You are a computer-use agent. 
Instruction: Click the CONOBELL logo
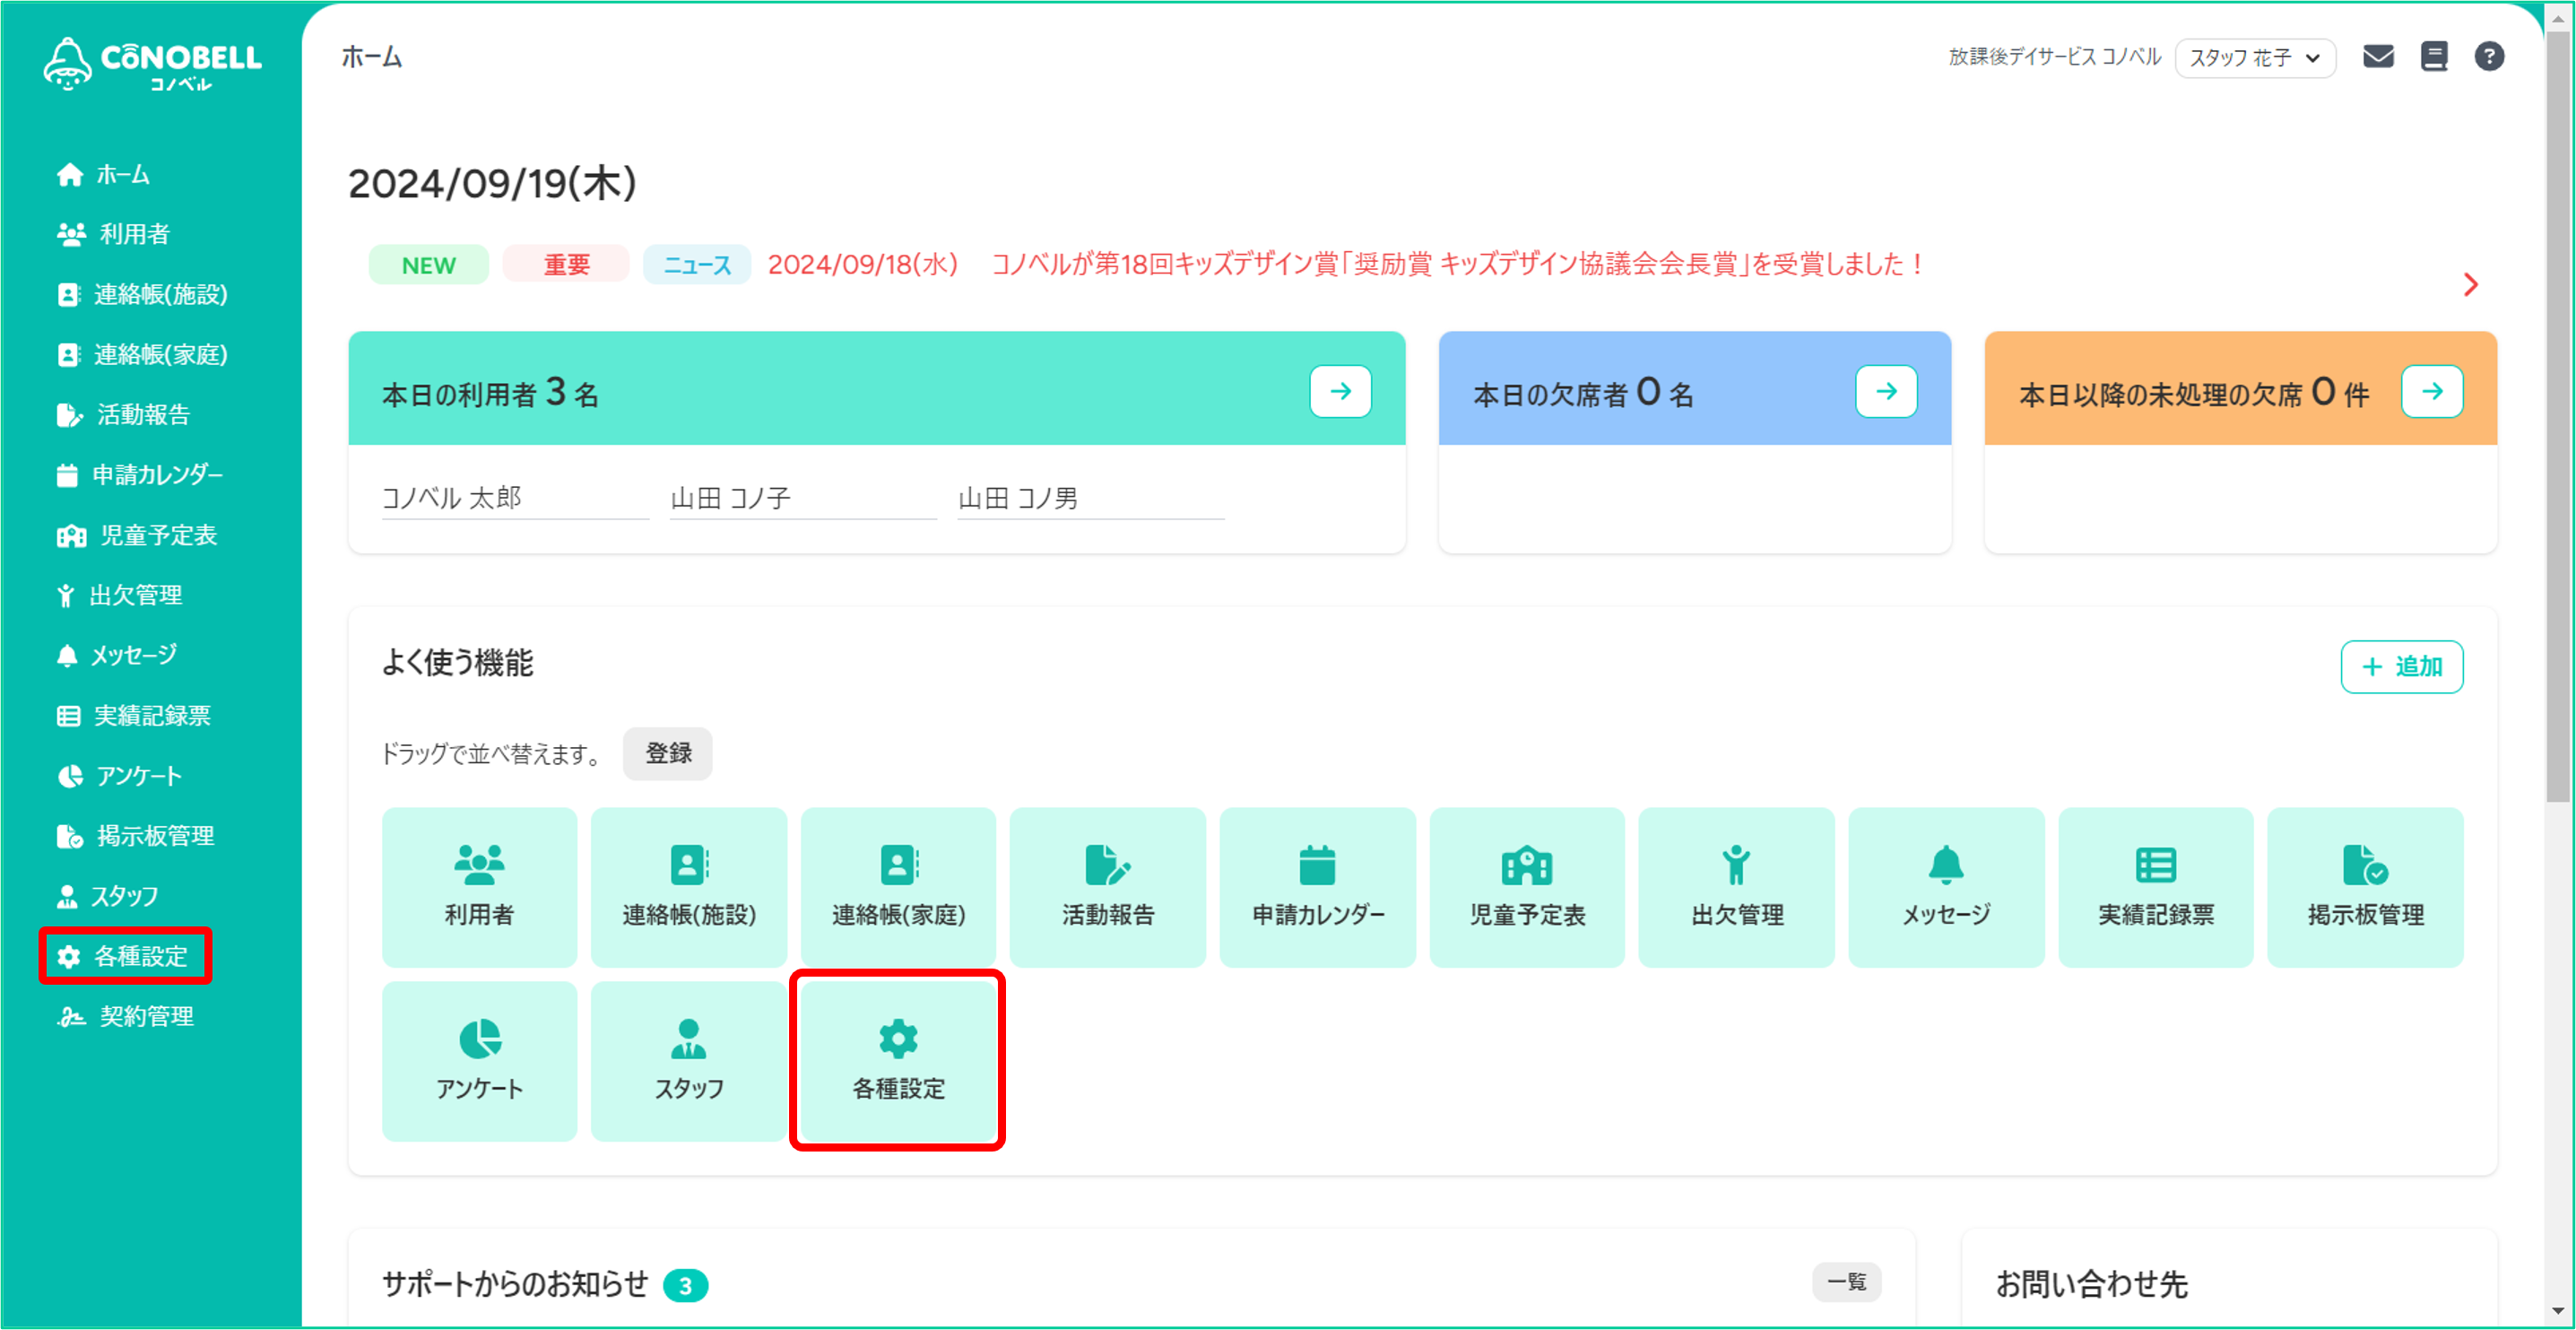pos(153,64)
